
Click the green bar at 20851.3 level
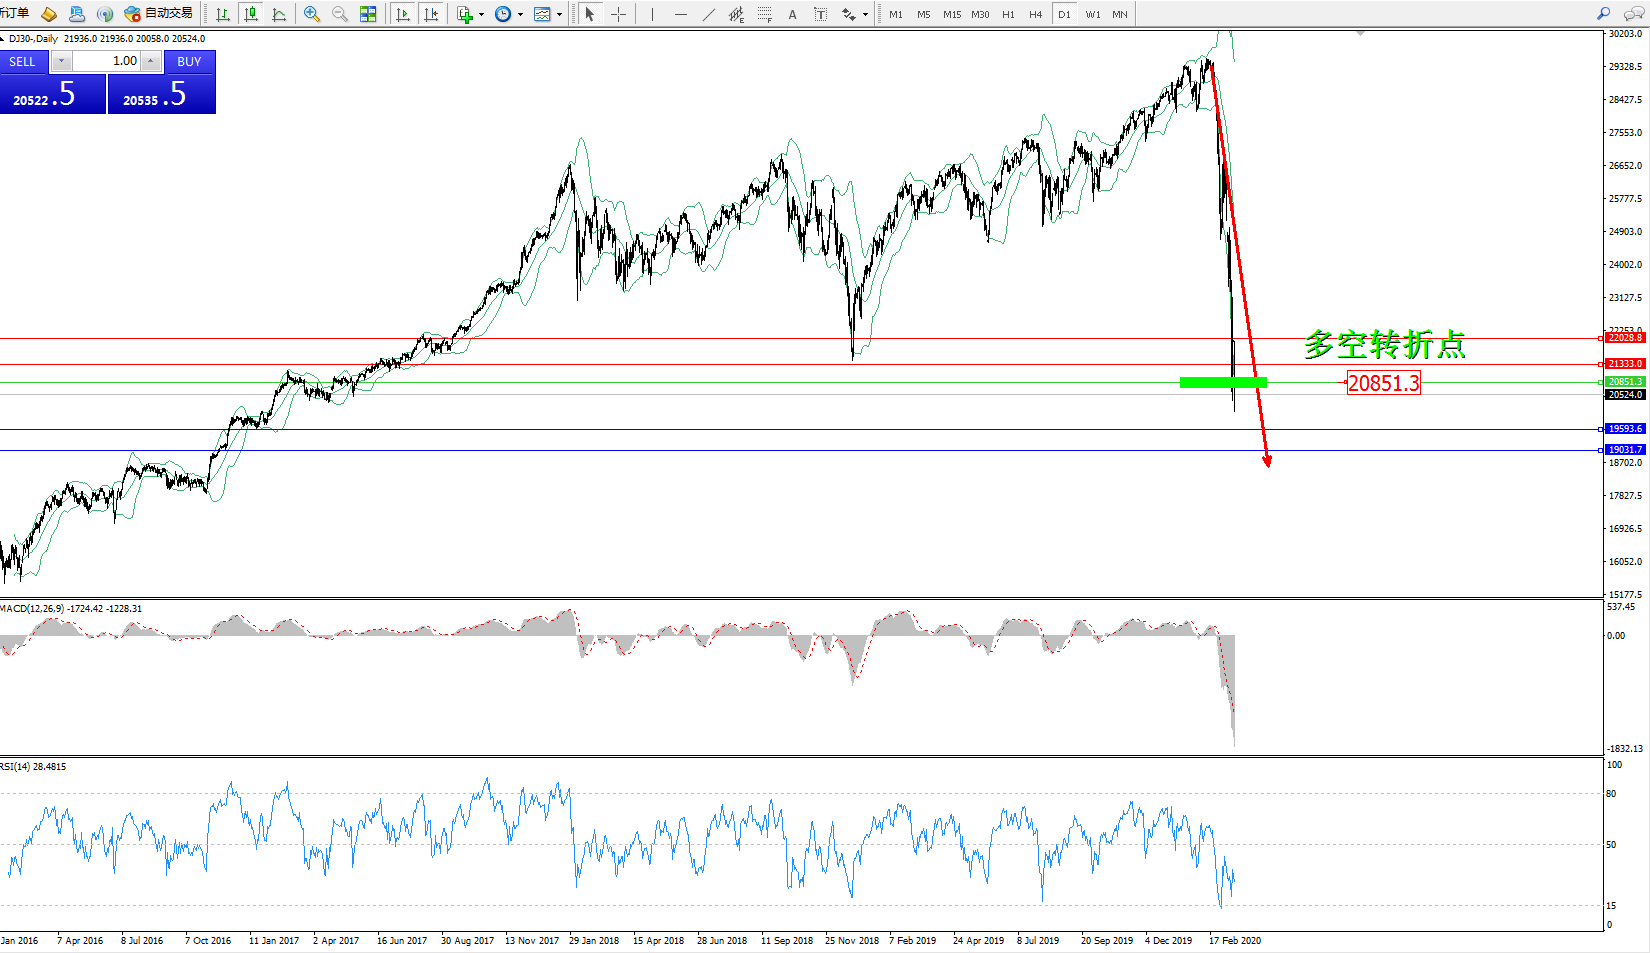1222,382
